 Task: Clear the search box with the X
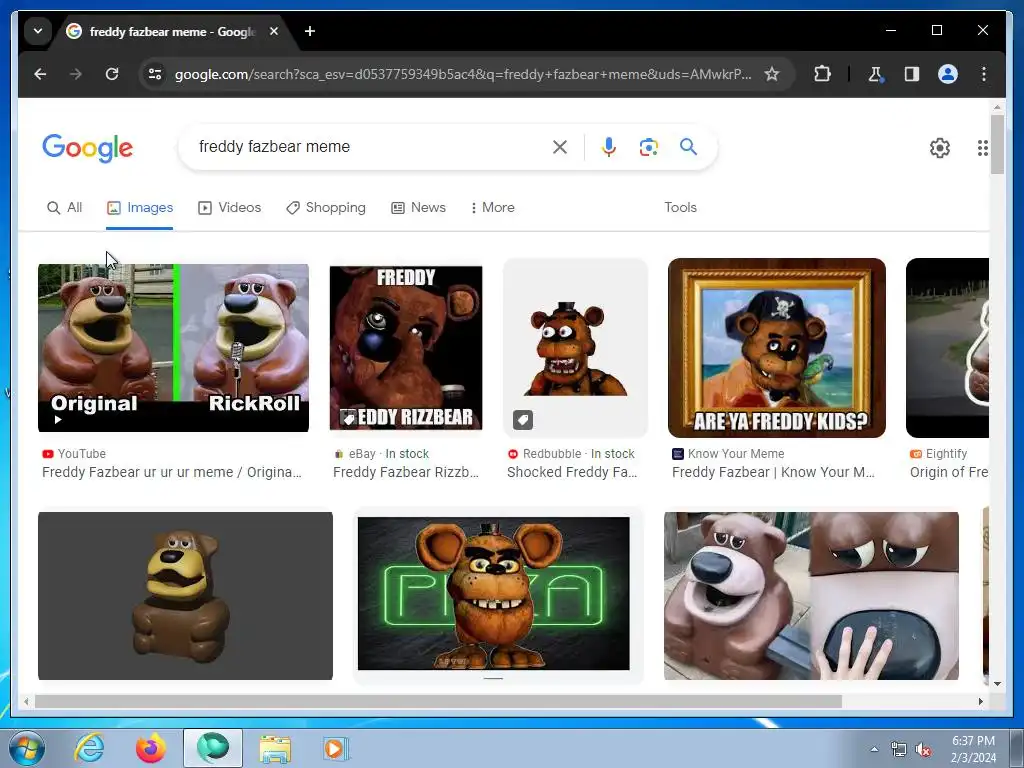coord(560,147)
